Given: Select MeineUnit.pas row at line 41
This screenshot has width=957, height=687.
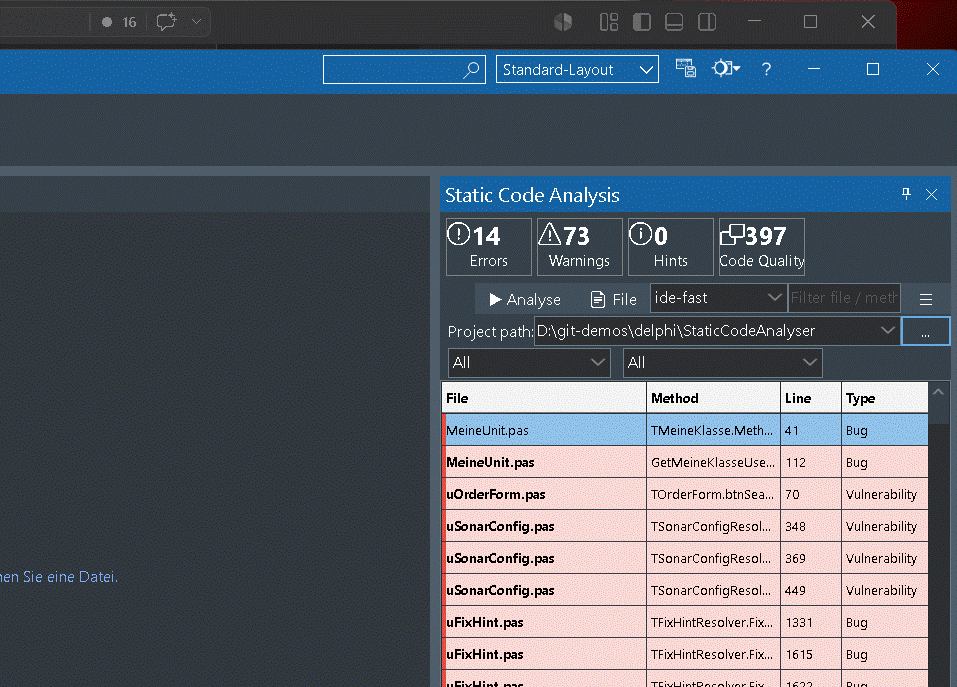Looking at the screenshot, I should [685, 430].
